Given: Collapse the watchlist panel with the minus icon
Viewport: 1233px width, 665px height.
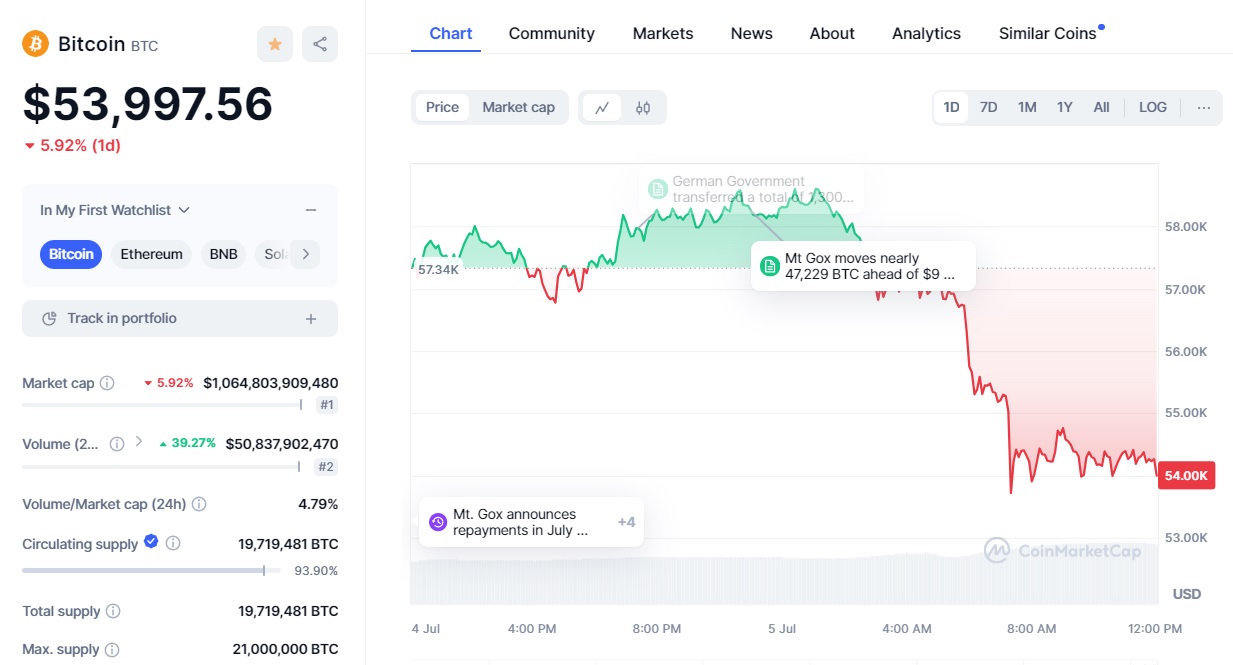Looking at the screenshot, I should [311, 210].
